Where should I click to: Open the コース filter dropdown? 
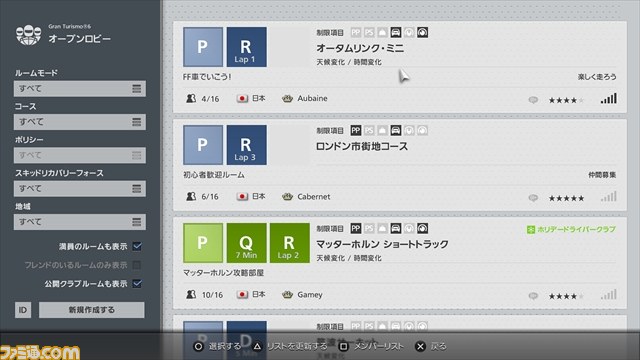point(80,122)
